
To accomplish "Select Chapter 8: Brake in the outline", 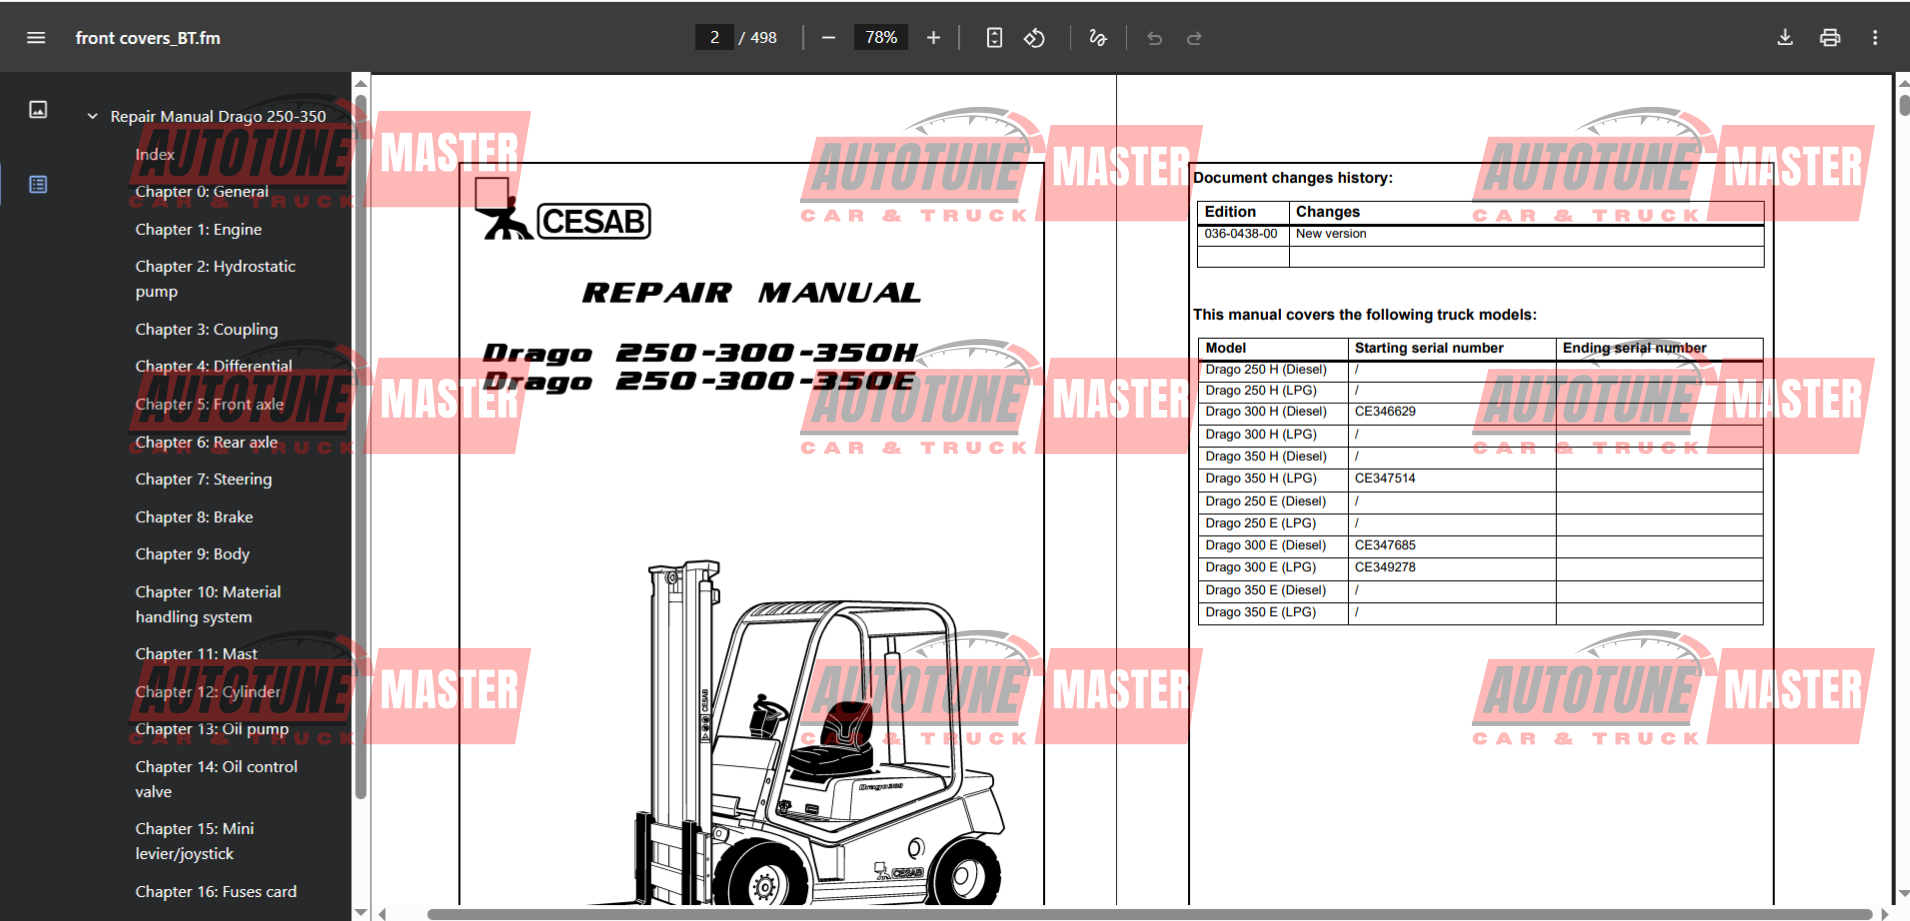I will 194,516.
